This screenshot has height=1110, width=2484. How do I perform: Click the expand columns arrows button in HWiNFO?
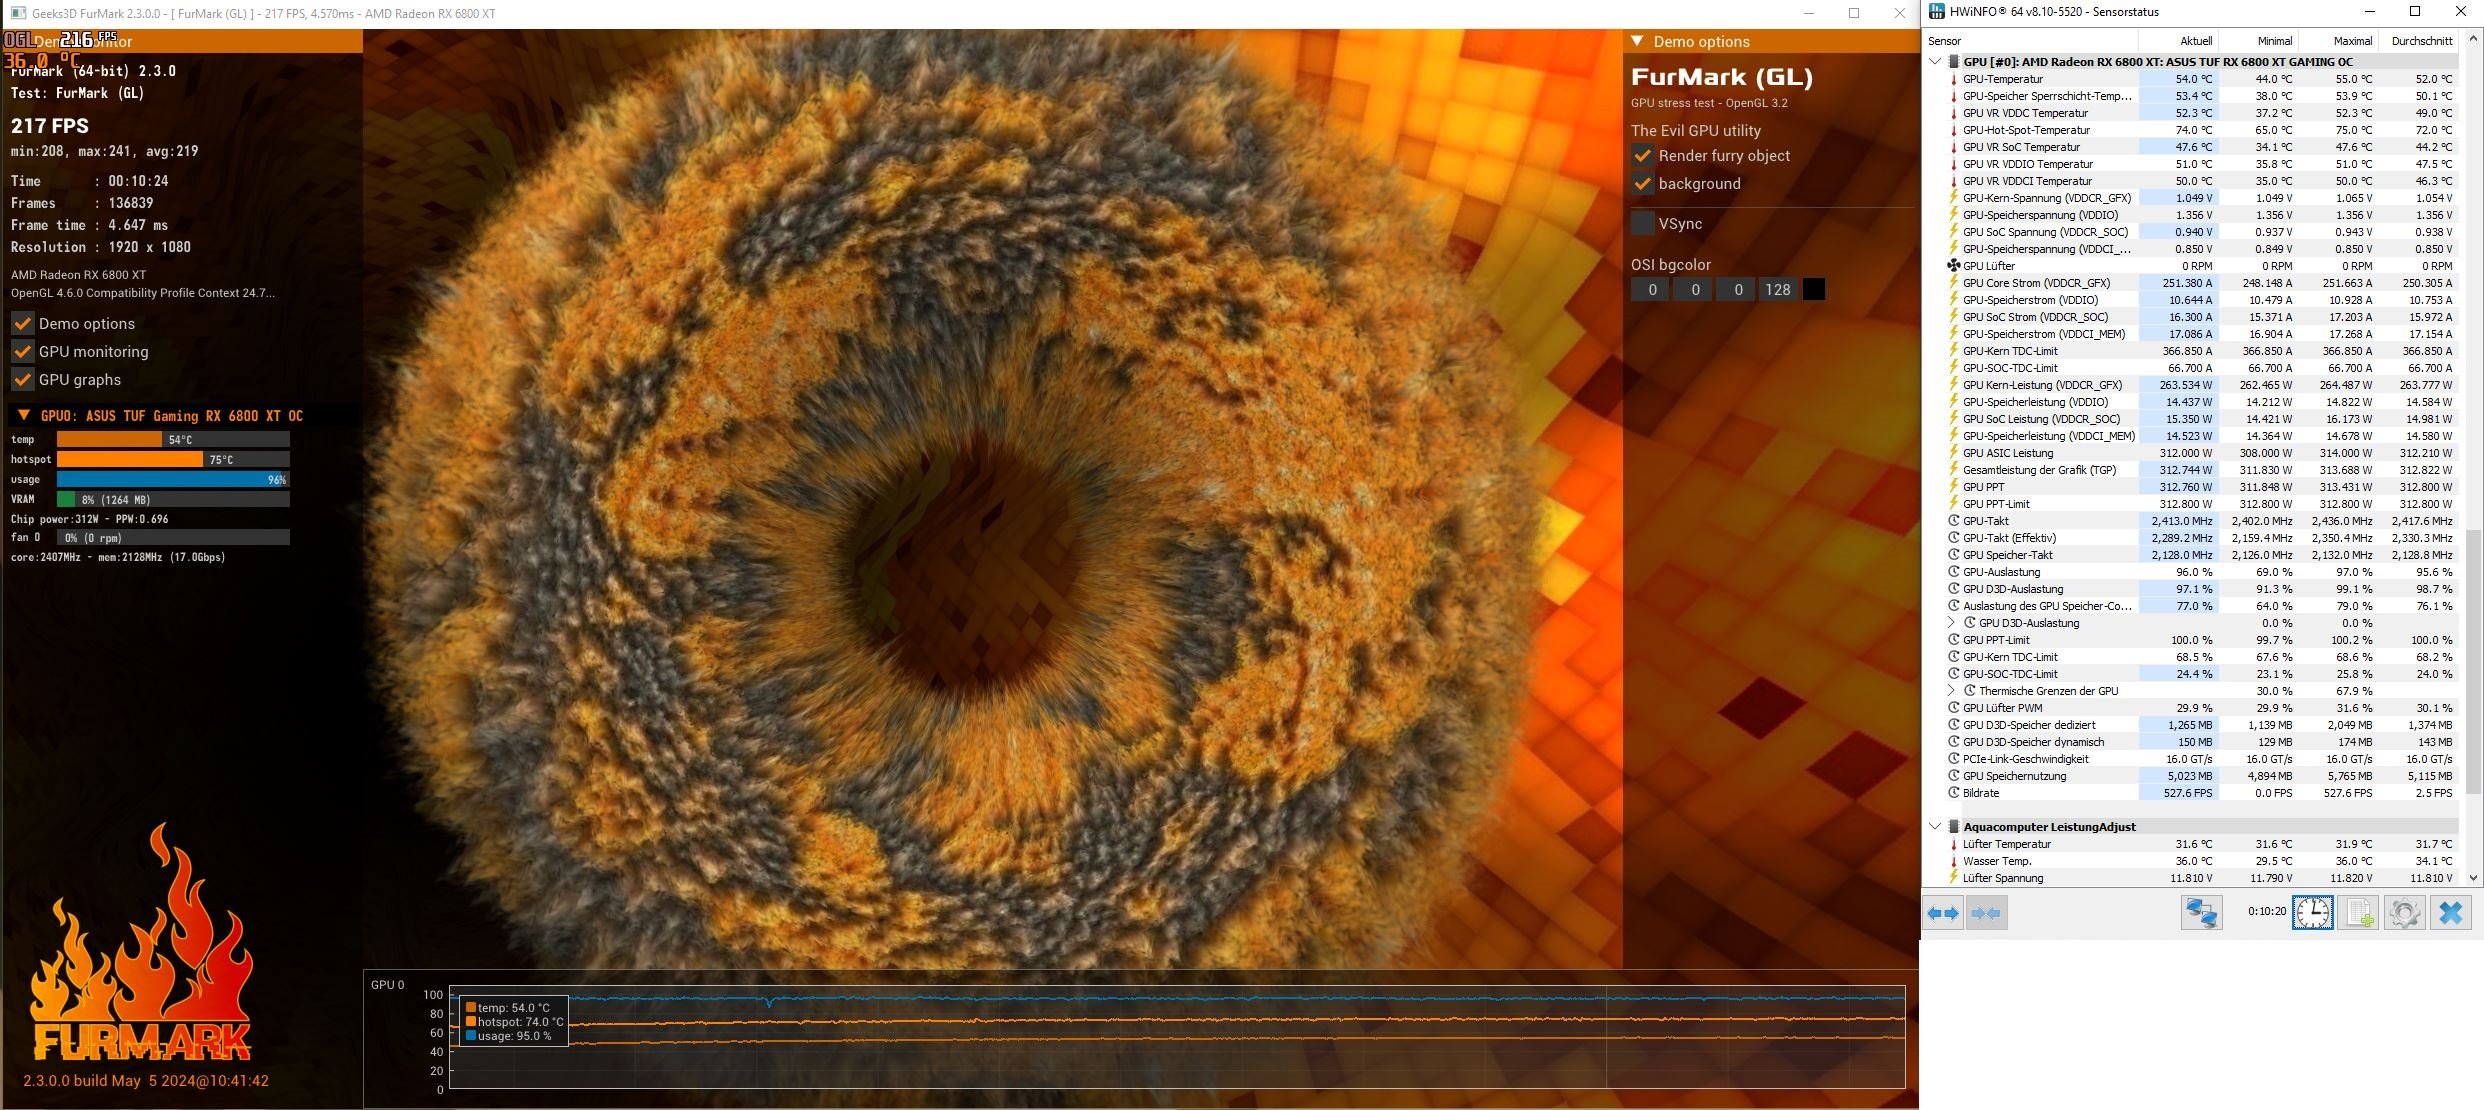[x=1943, y=913]
